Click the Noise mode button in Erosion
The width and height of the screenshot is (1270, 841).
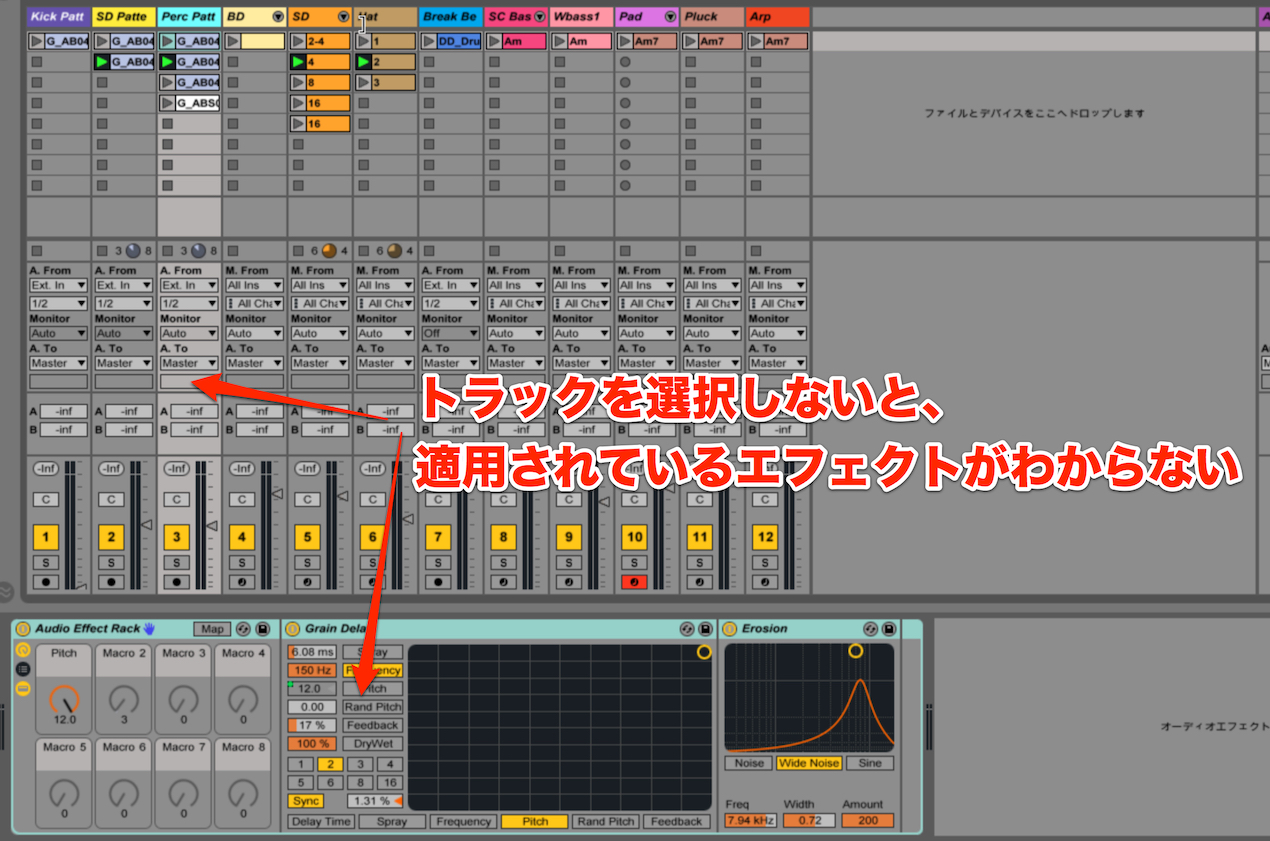coord(749,763)
